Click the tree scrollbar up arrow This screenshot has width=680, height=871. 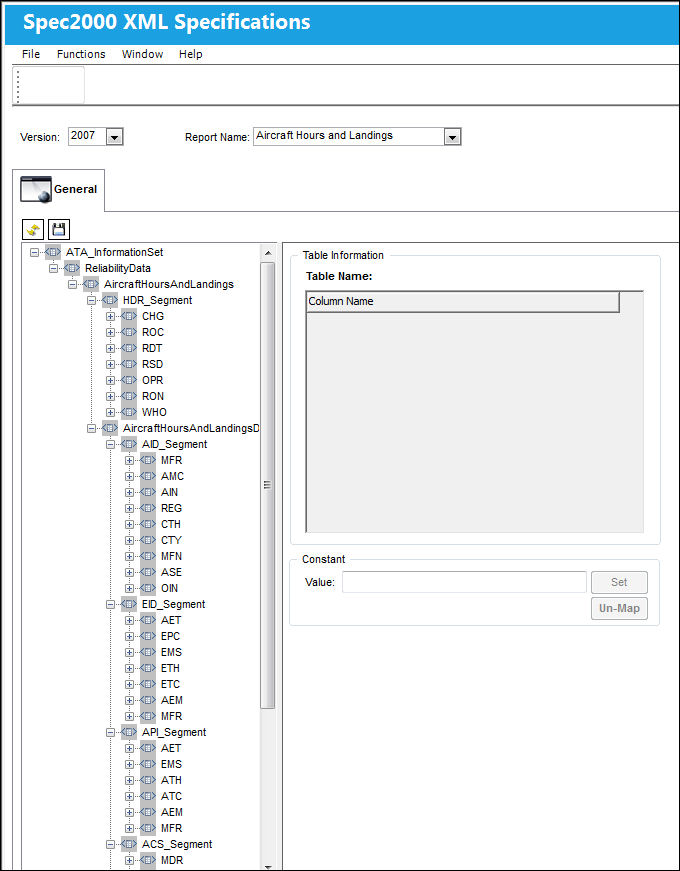(268, 253)
